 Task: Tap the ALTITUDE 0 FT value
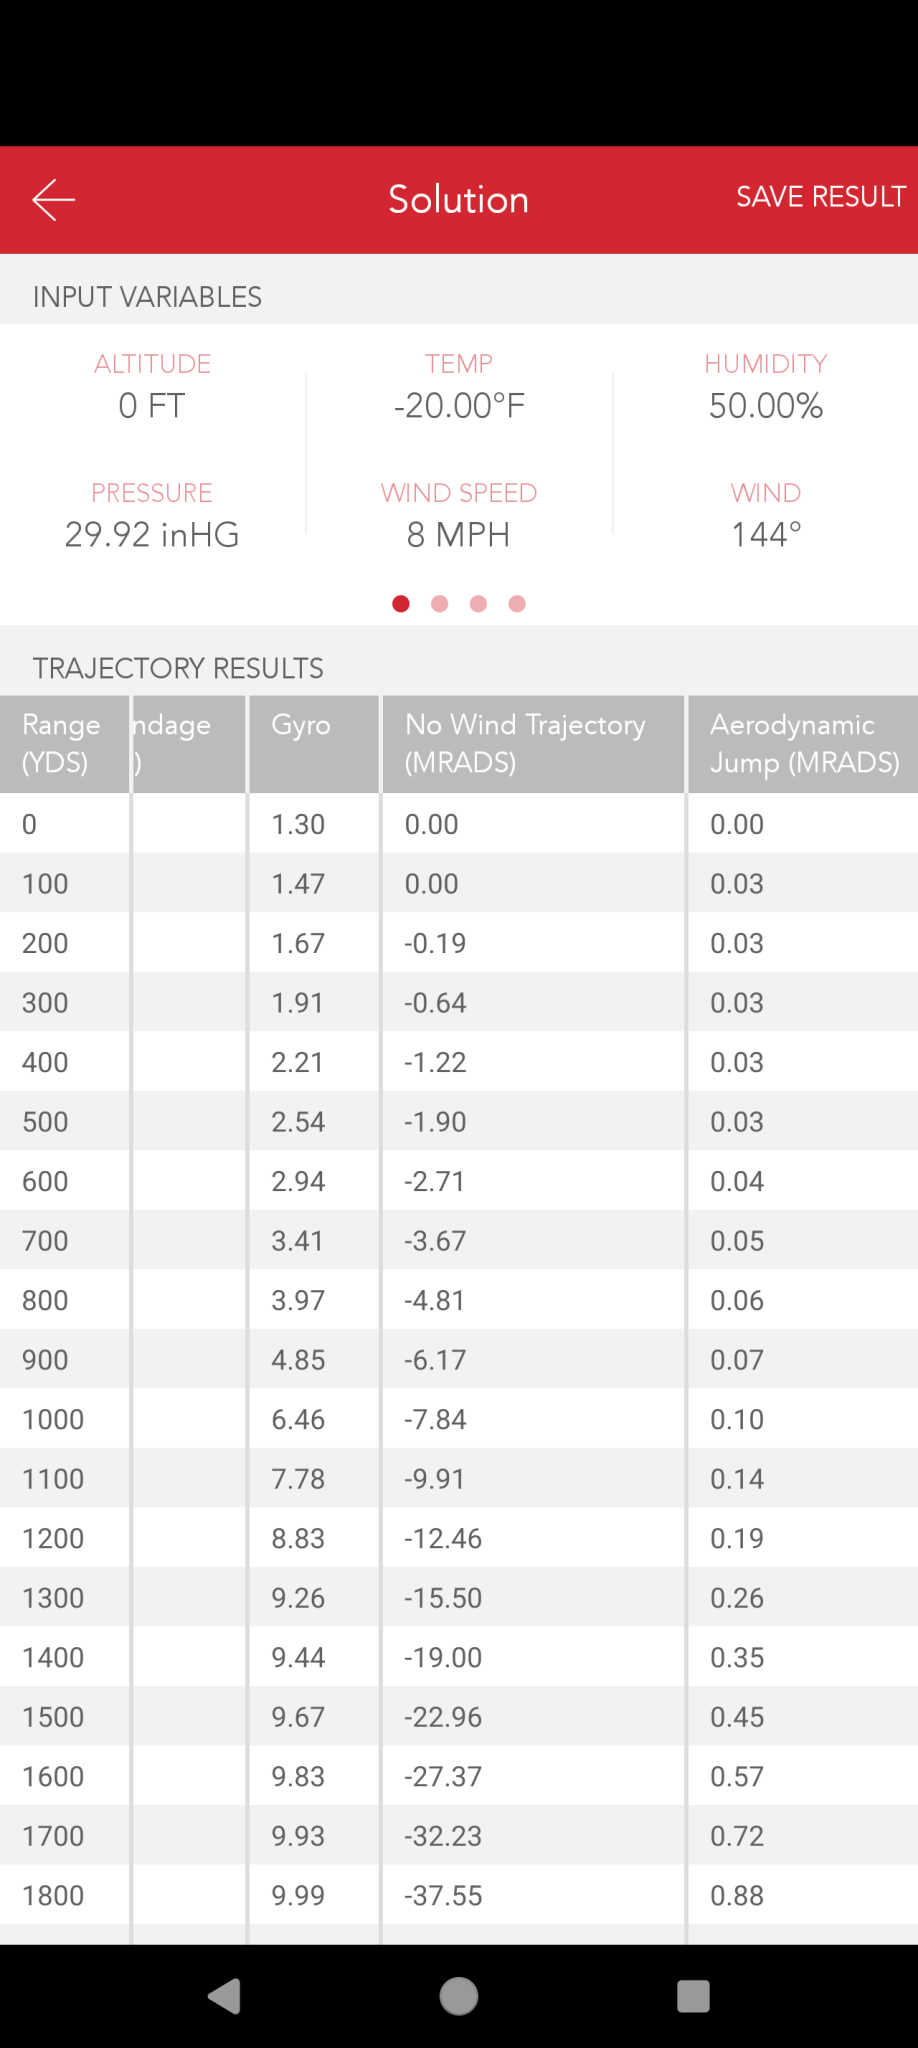[152, 405]
